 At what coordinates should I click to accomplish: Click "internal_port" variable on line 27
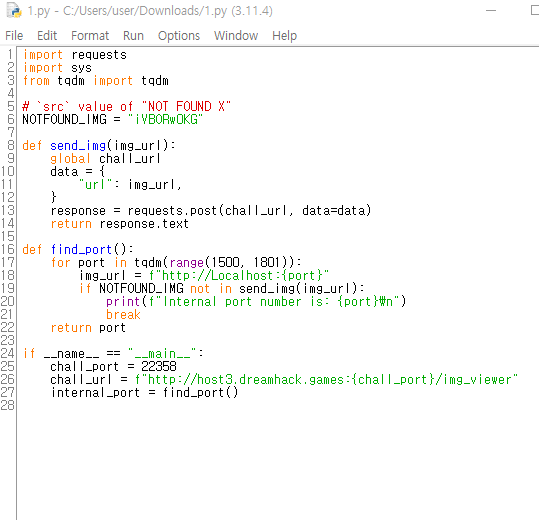point(96,393)
